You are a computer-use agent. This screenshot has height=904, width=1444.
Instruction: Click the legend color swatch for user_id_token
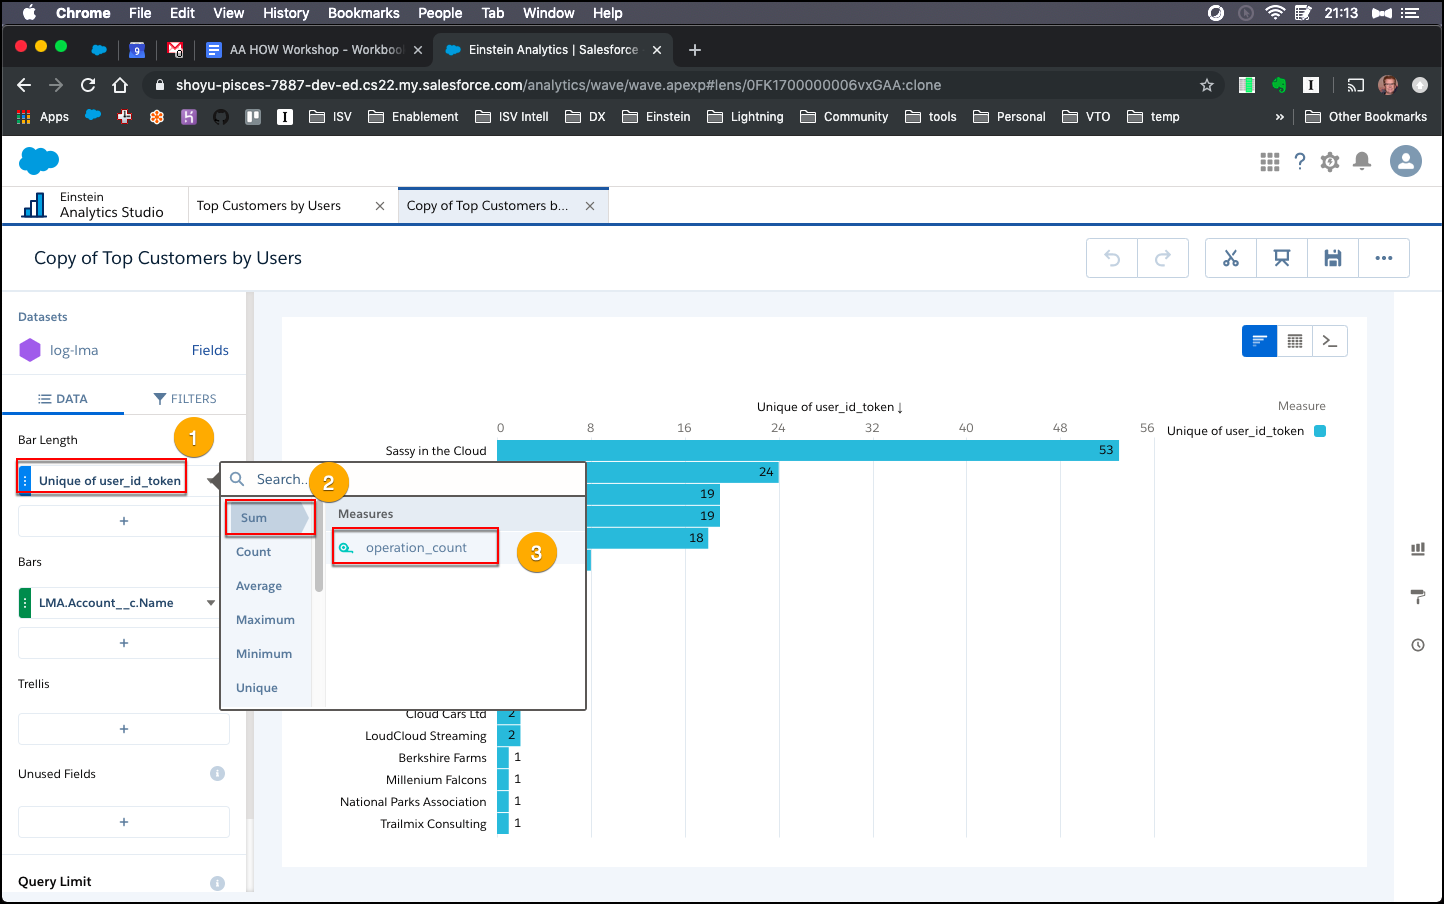pyautogui.click(x=1320, y=431)
